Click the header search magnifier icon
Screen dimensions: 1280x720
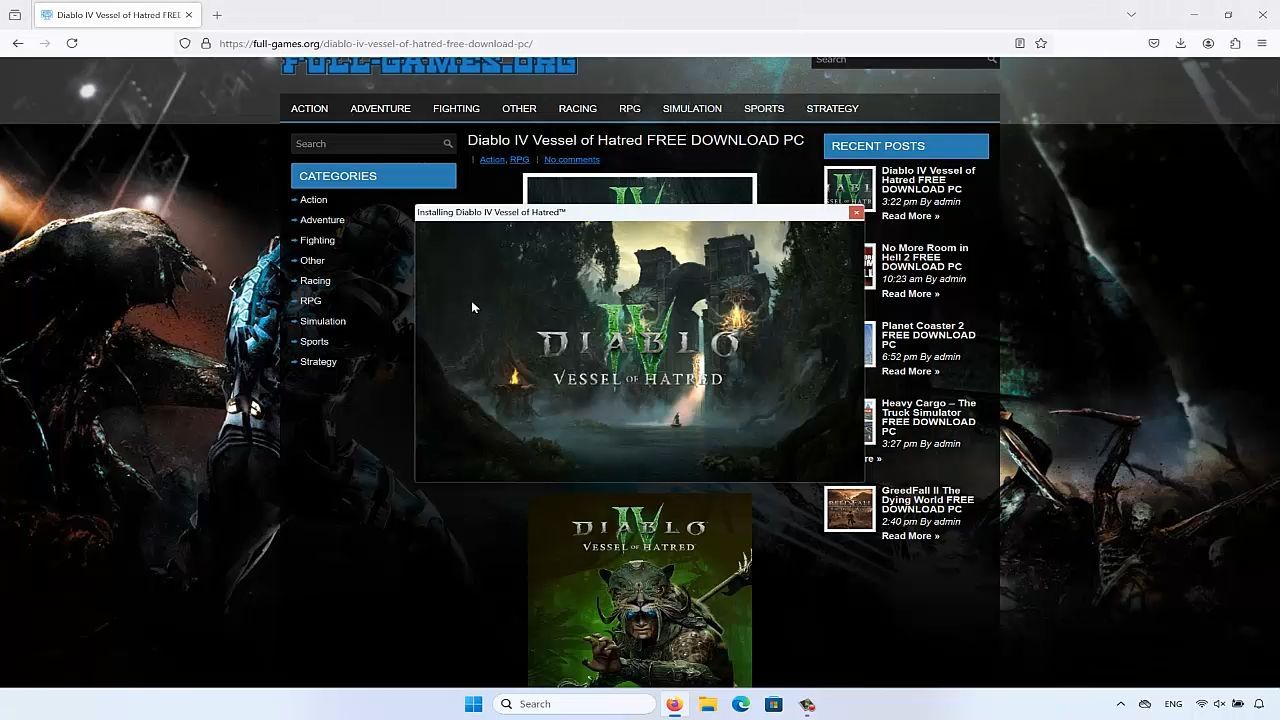pos(992,60)
